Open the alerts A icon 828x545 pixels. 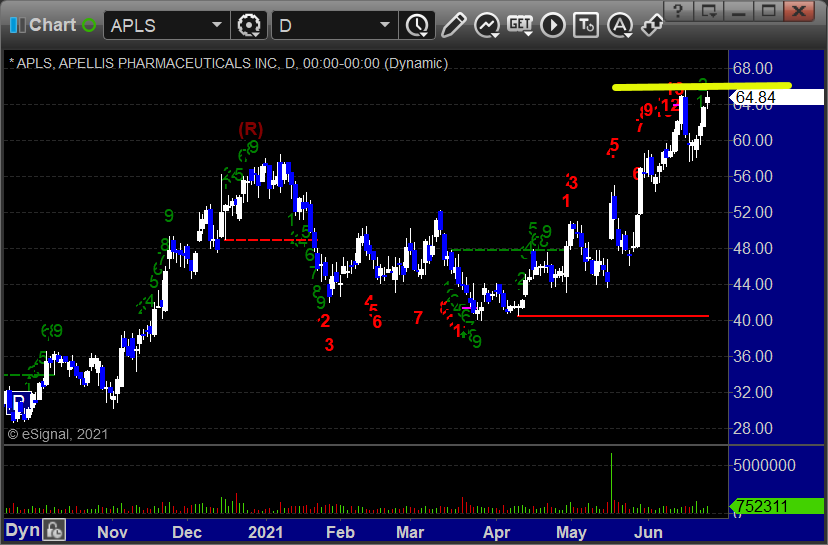click(620, 25)
